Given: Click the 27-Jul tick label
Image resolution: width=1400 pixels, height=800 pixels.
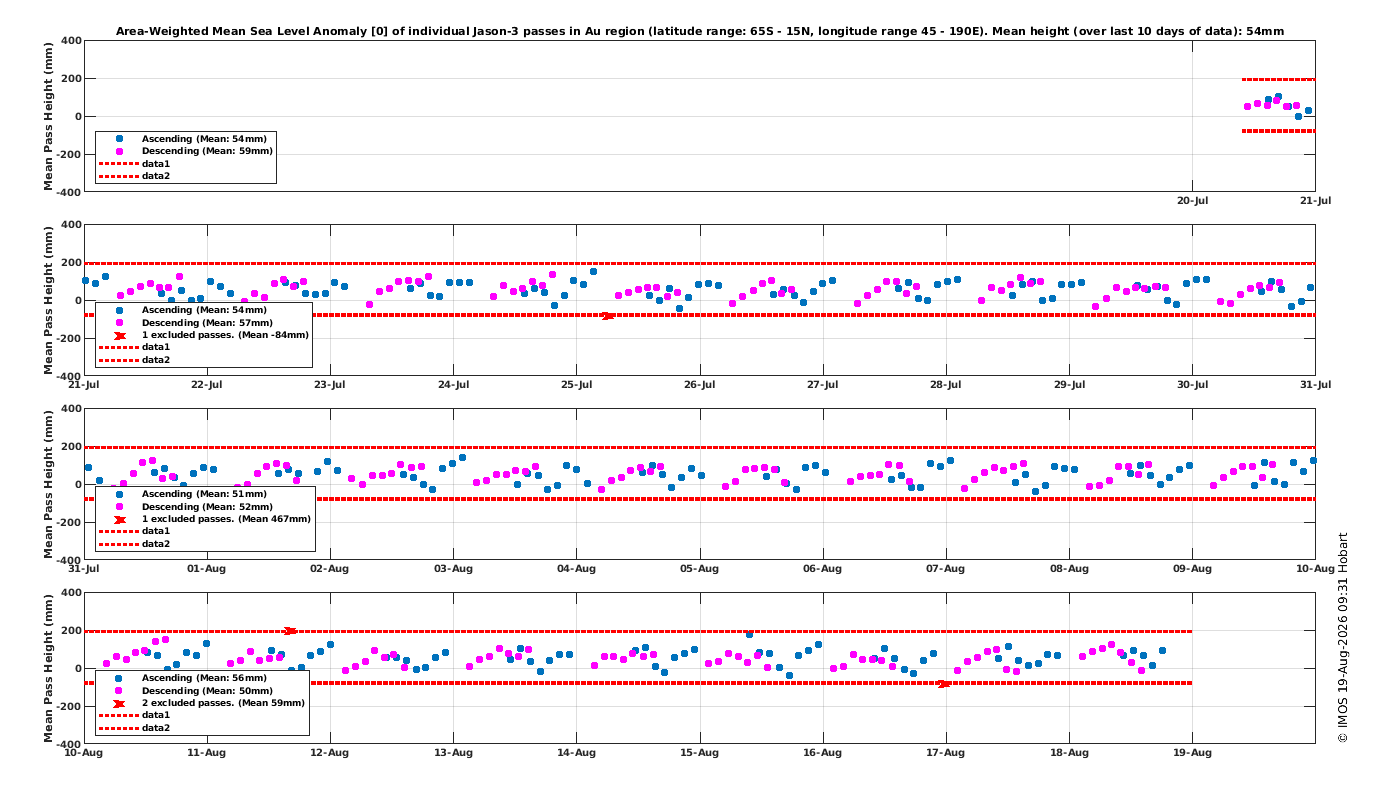Looking at the screenshot, I should [x=823, y=385].
